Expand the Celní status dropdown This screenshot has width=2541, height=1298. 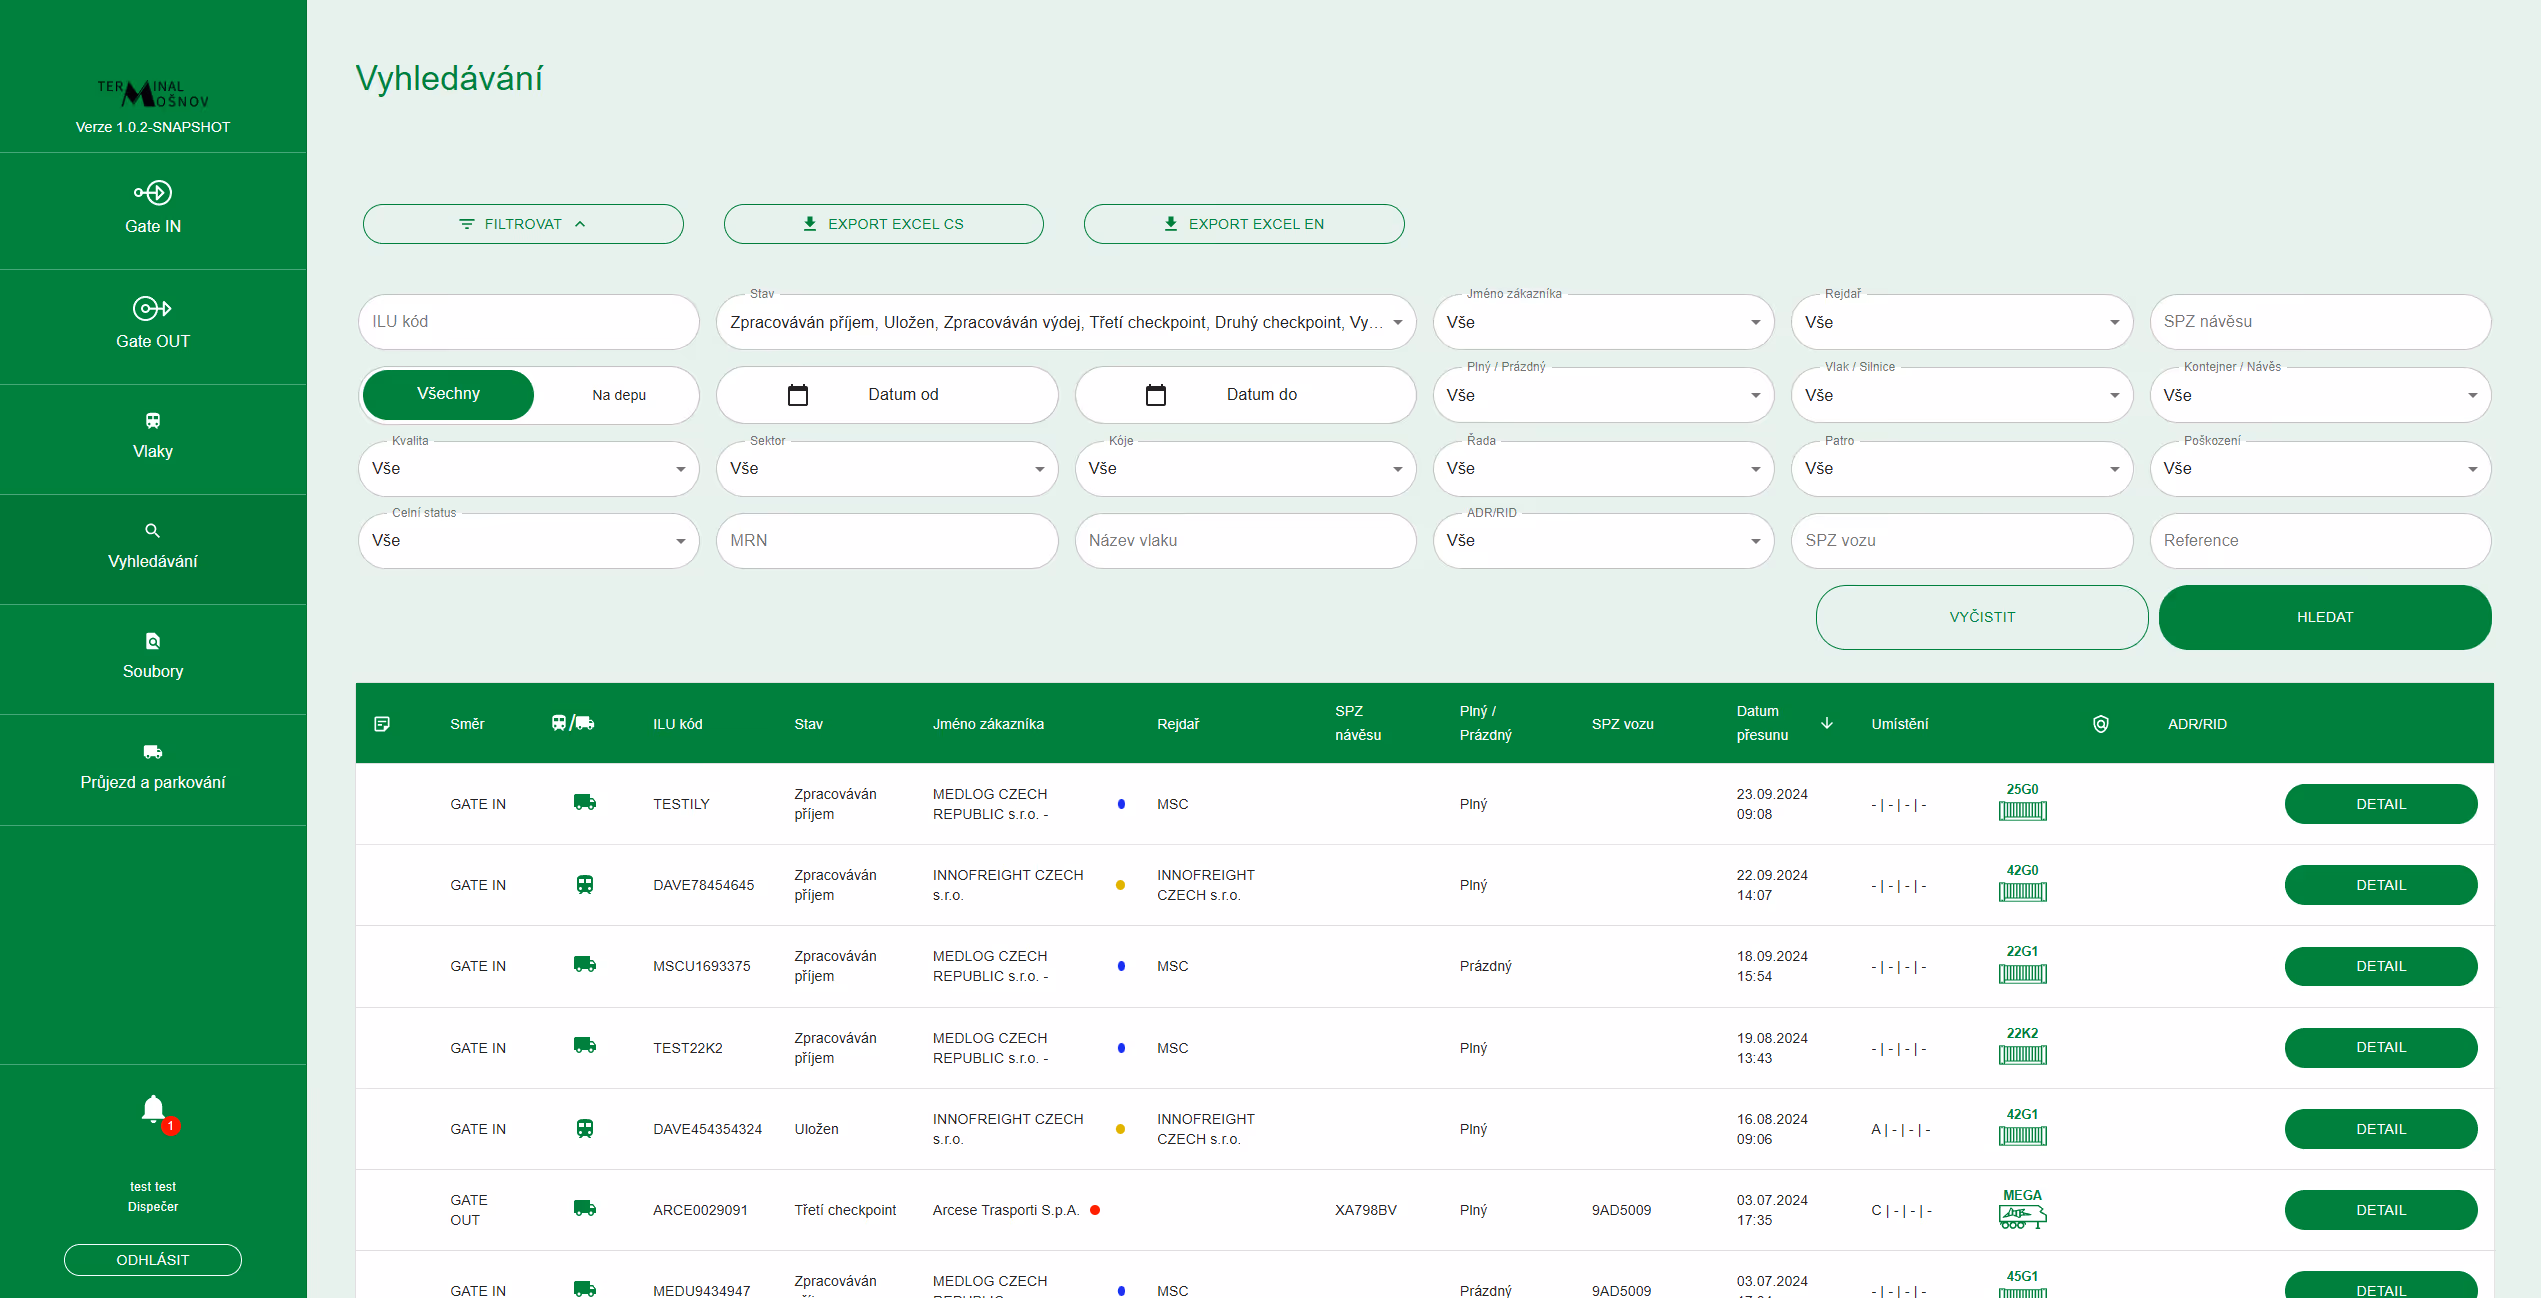(x=528, y=541)
